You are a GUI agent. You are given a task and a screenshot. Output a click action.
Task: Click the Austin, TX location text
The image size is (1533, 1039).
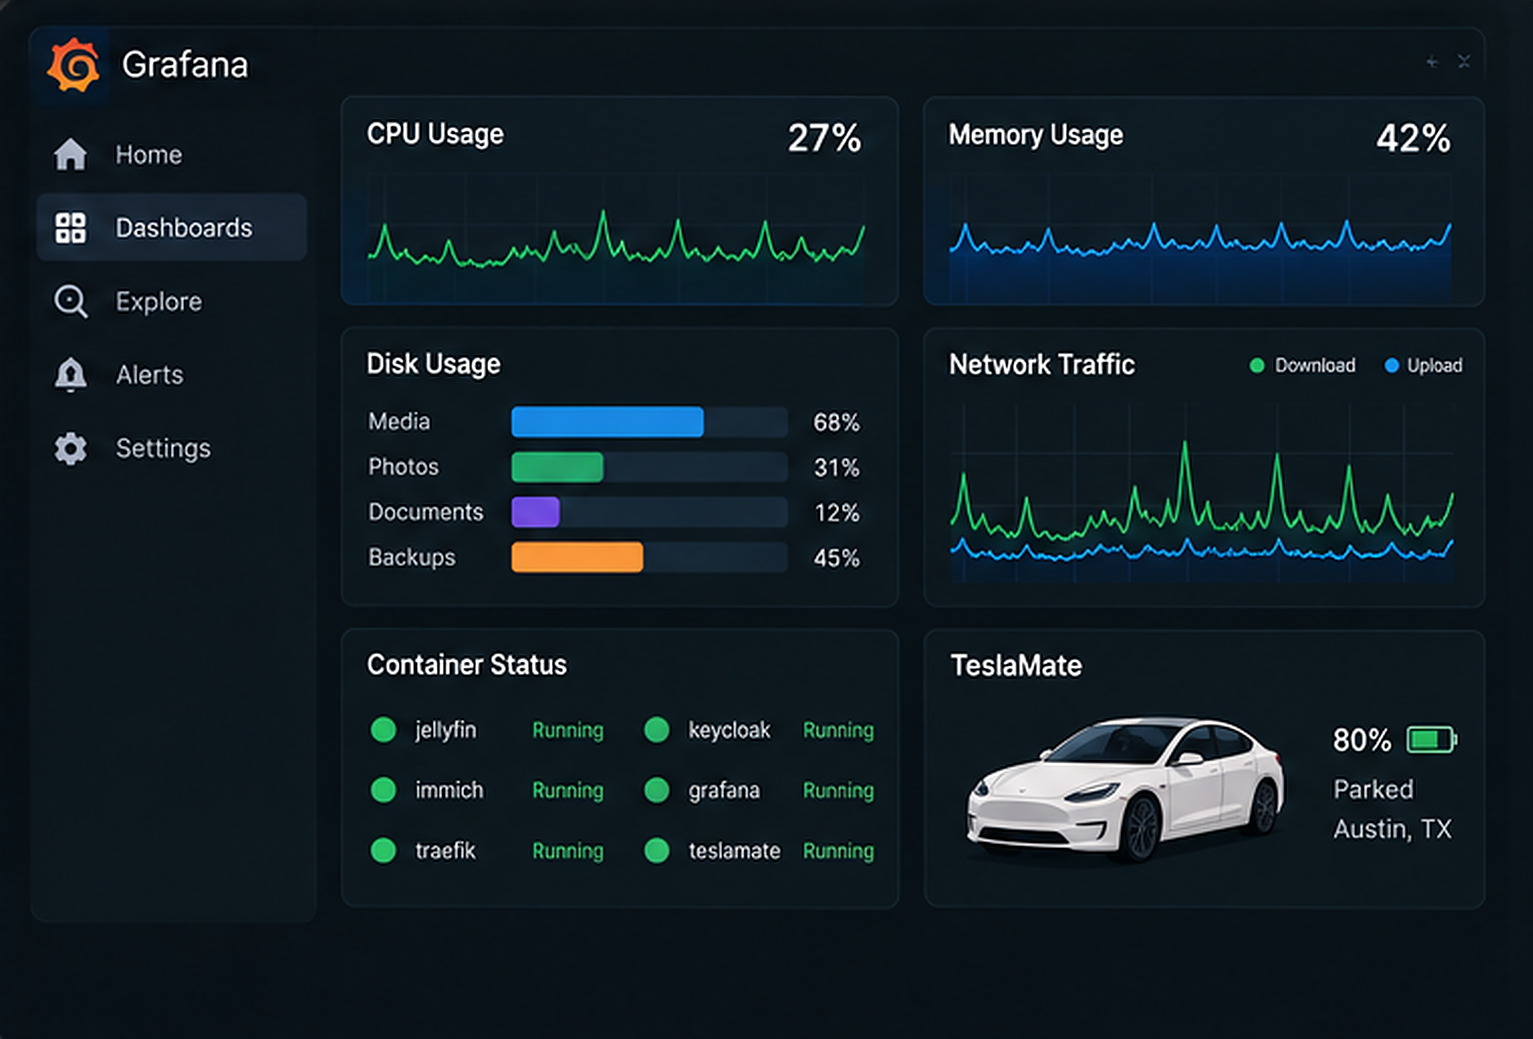pos(1392,829)
